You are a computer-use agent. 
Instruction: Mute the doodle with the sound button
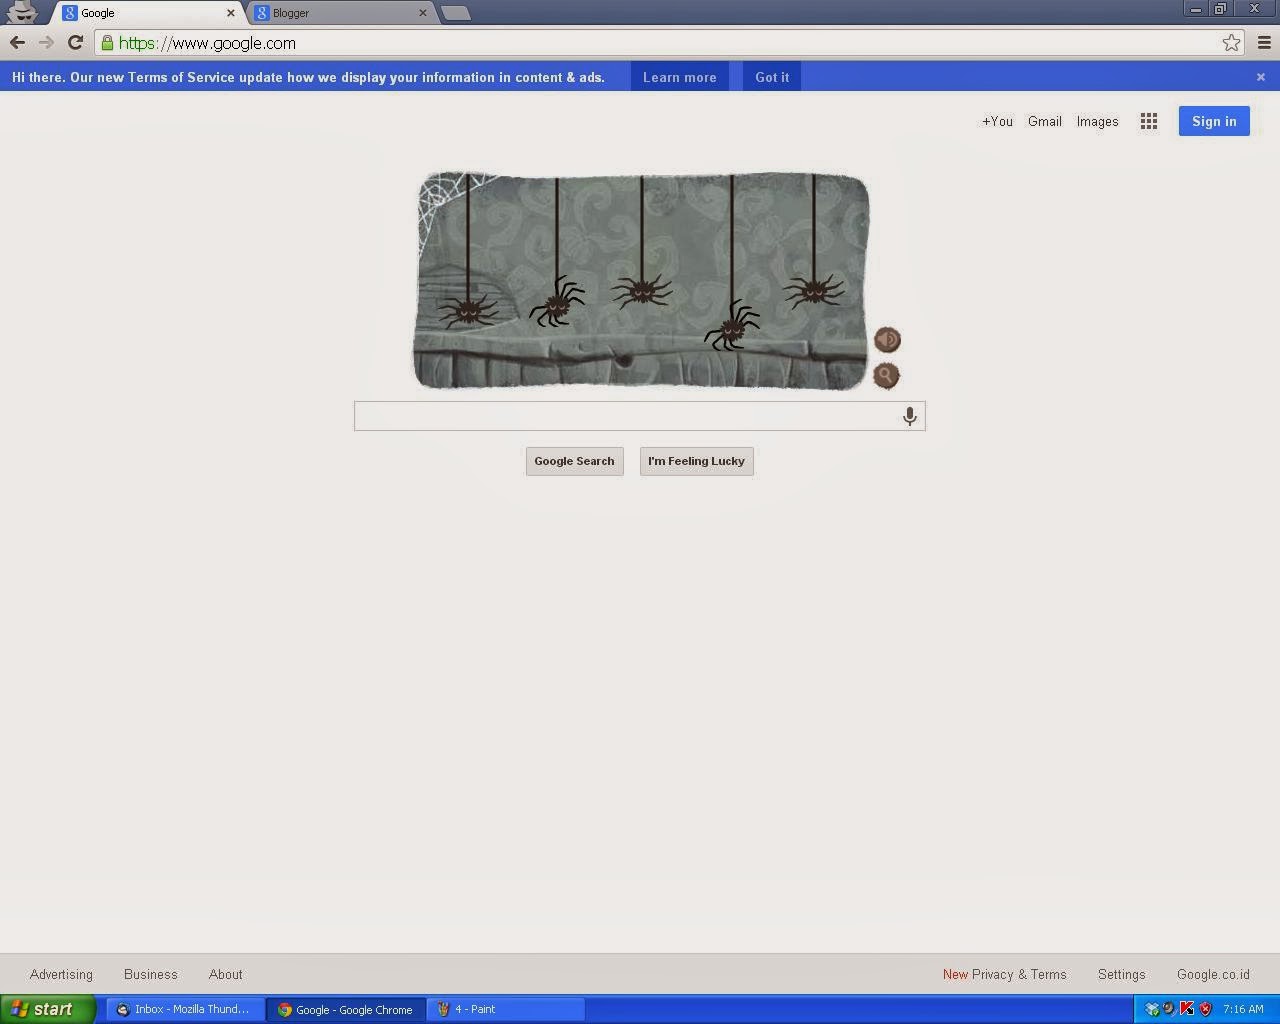[x=887, y=340]
